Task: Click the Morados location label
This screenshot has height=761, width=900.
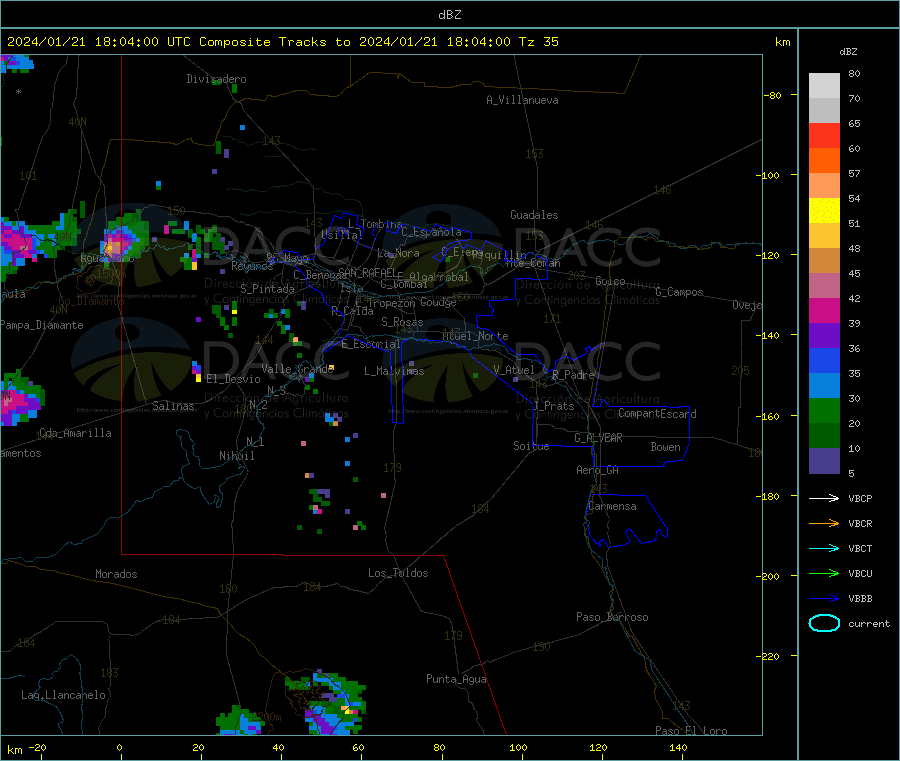Action: (x=116, y=574)
